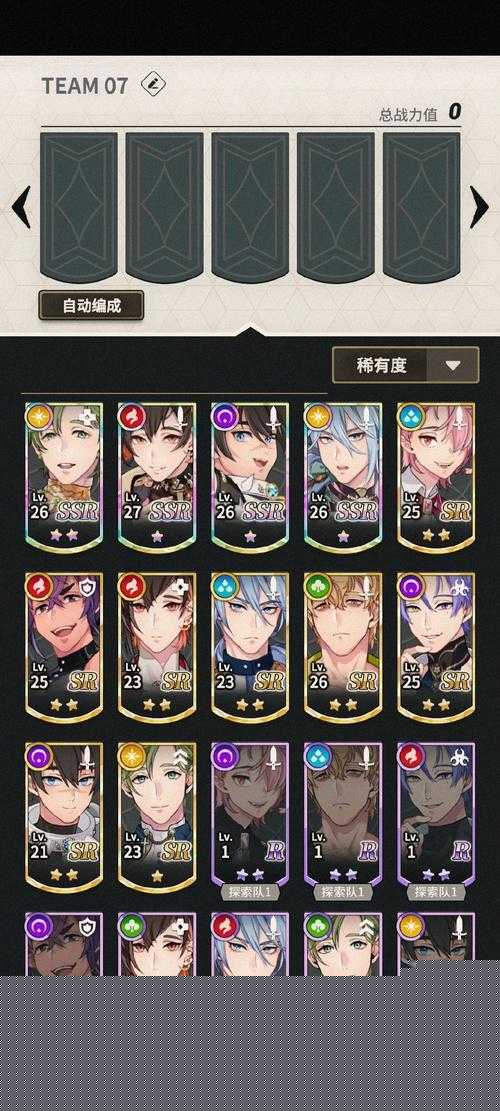Pick the Lv. 26 SSR dark element card
The image size is (500, 1111).
[250, 477]
